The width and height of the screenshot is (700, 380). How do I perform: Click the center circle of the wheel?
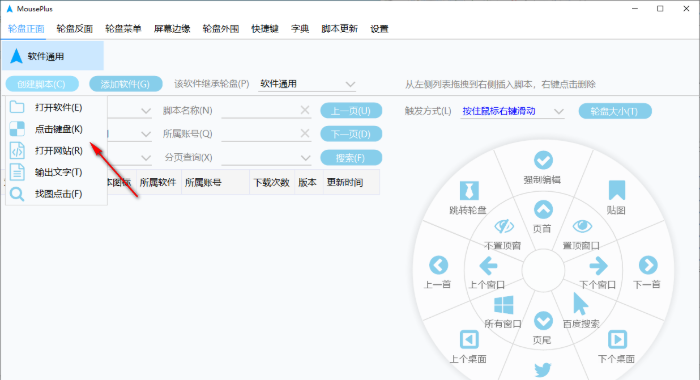(543, 271)
